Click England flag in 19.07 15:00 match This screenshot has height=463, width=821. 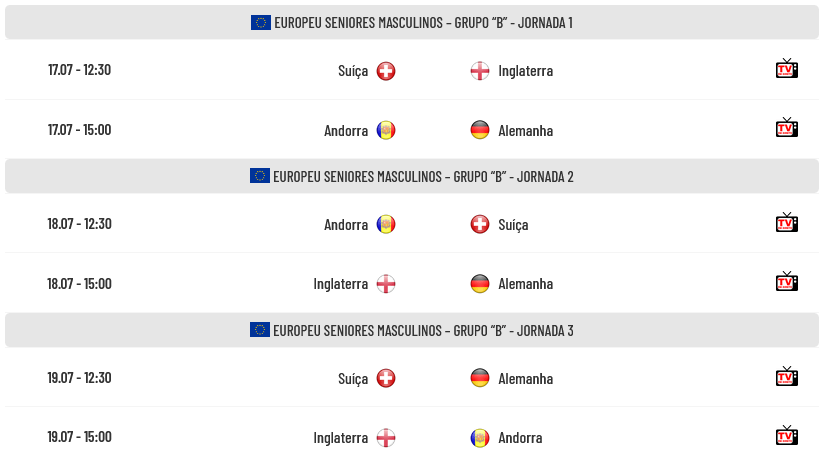click(x=386, y=438)
